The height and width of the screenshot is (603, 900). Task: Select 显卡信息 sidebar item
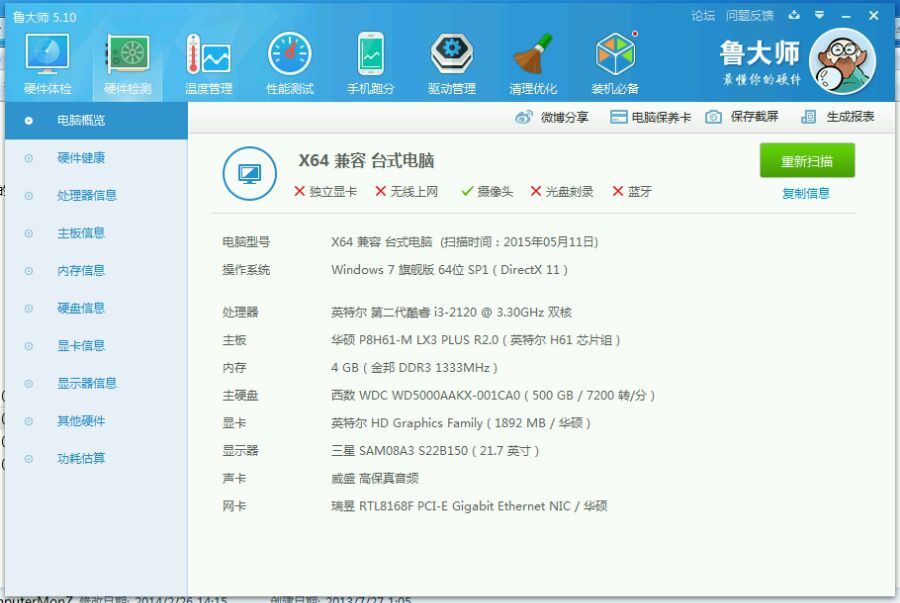81,345
